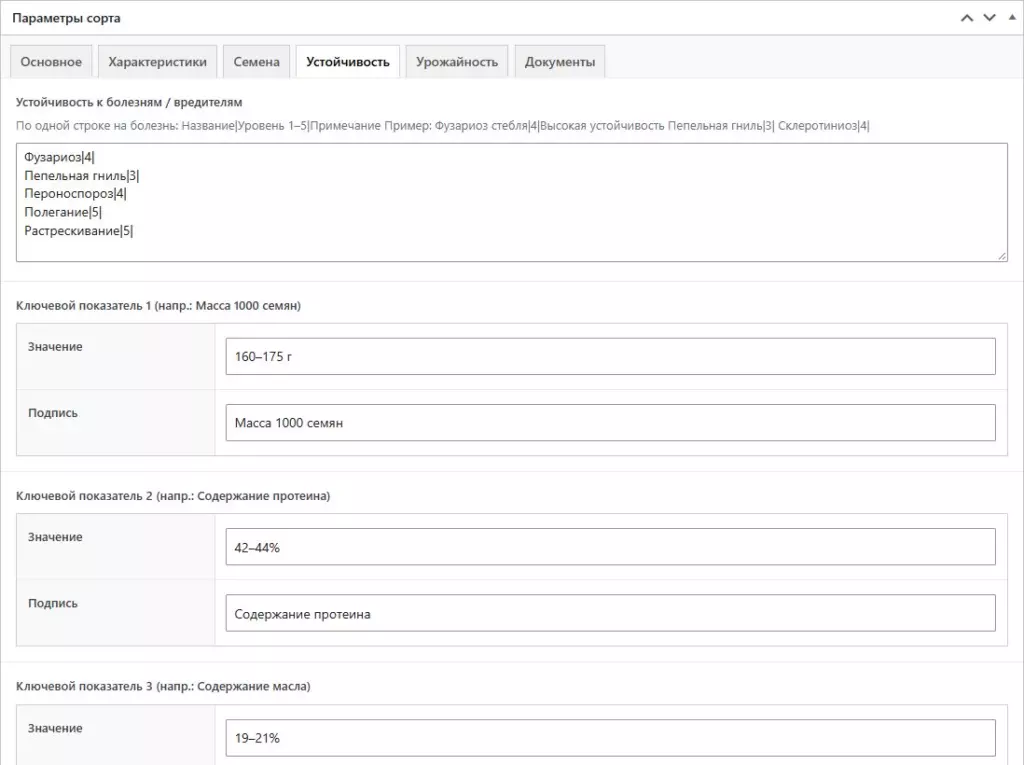Viewport: 1024px width, 765px height.
Task: Click into the disease resistance textarea
Action: (x=511, y=203)
